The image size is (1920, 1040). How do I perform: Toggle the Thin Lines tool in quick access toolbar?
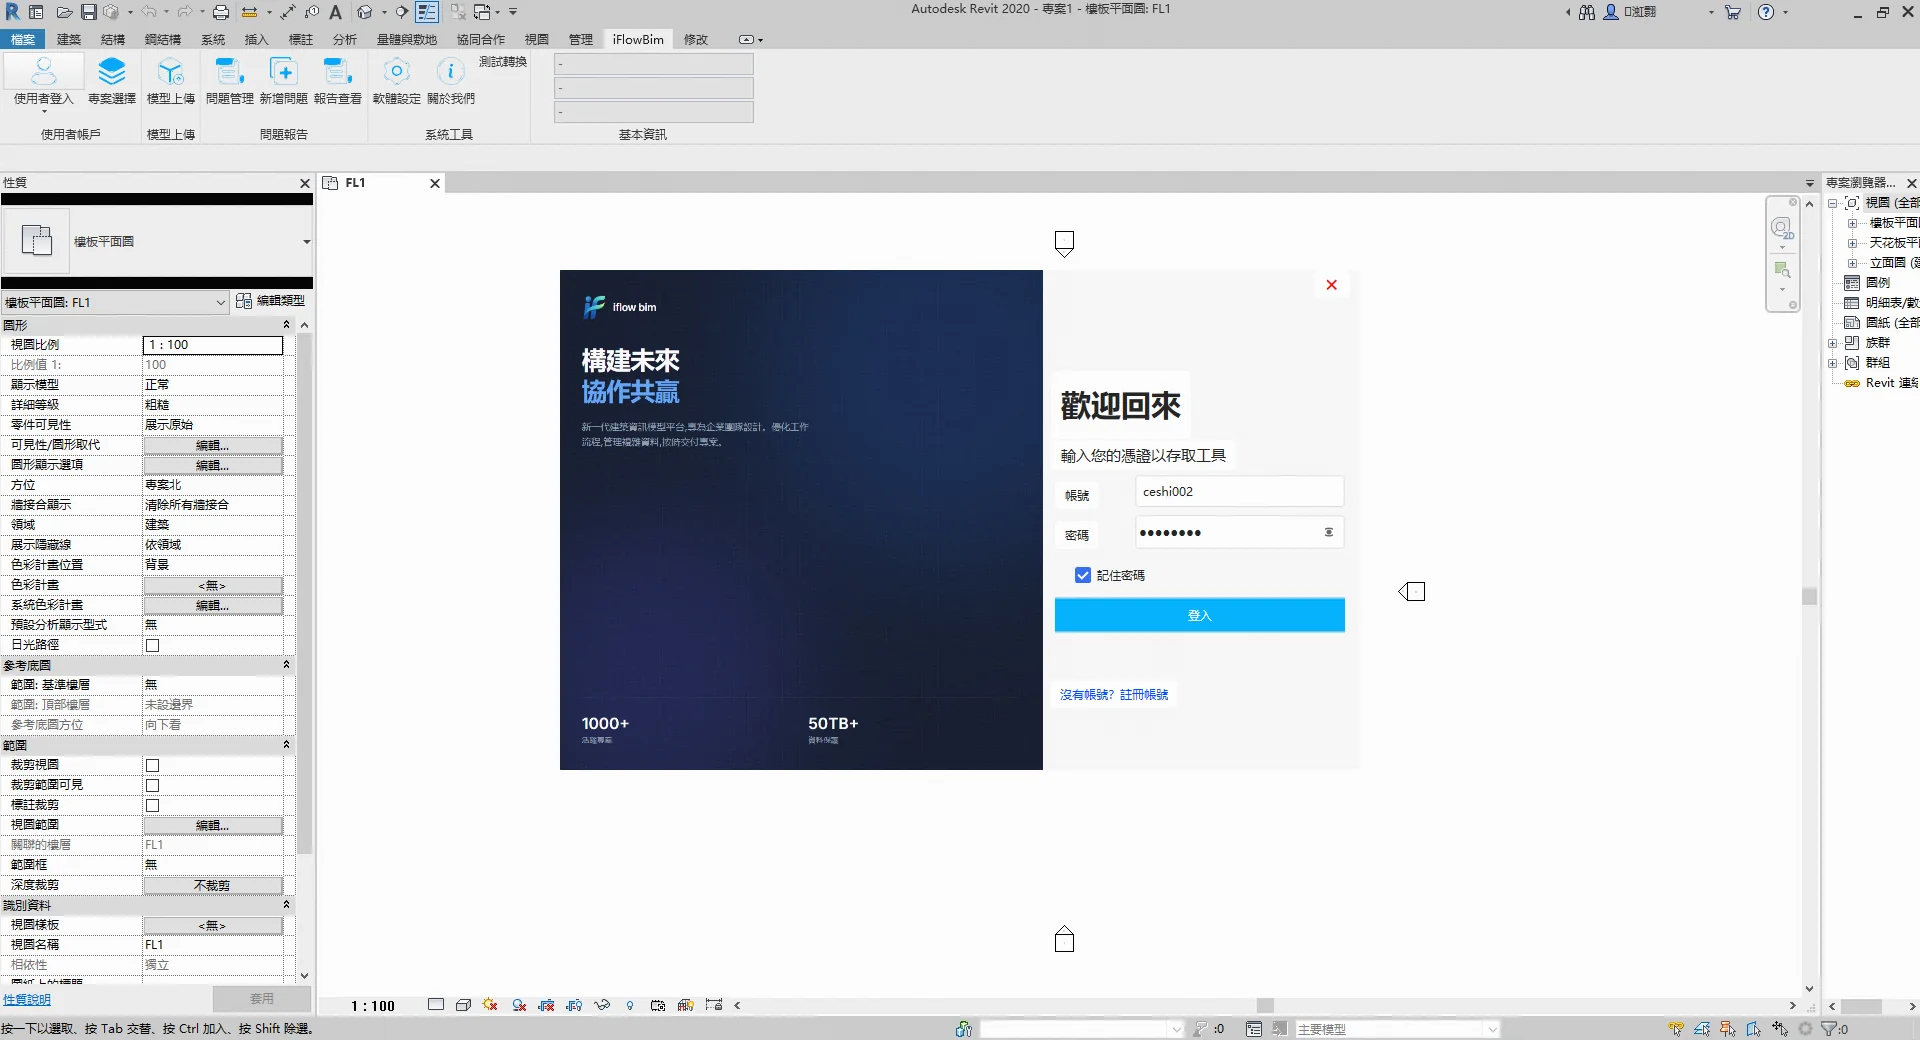click(427, 12)
